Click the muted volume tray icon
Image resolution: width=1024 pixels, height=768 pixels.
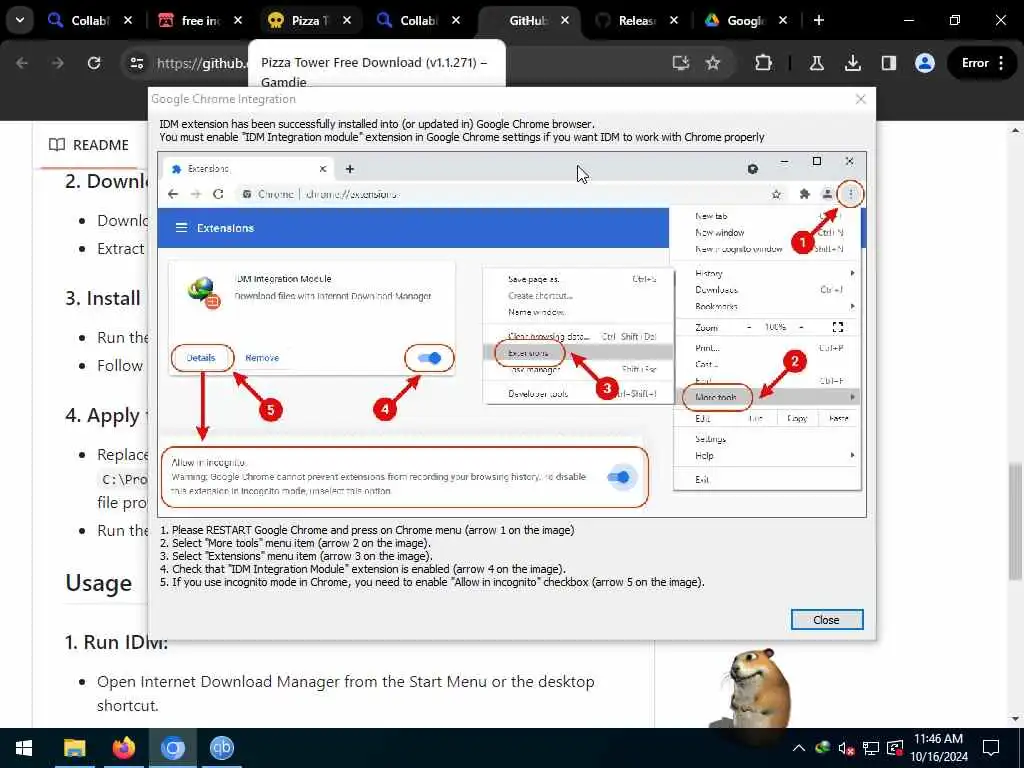[x=847, y=748]
